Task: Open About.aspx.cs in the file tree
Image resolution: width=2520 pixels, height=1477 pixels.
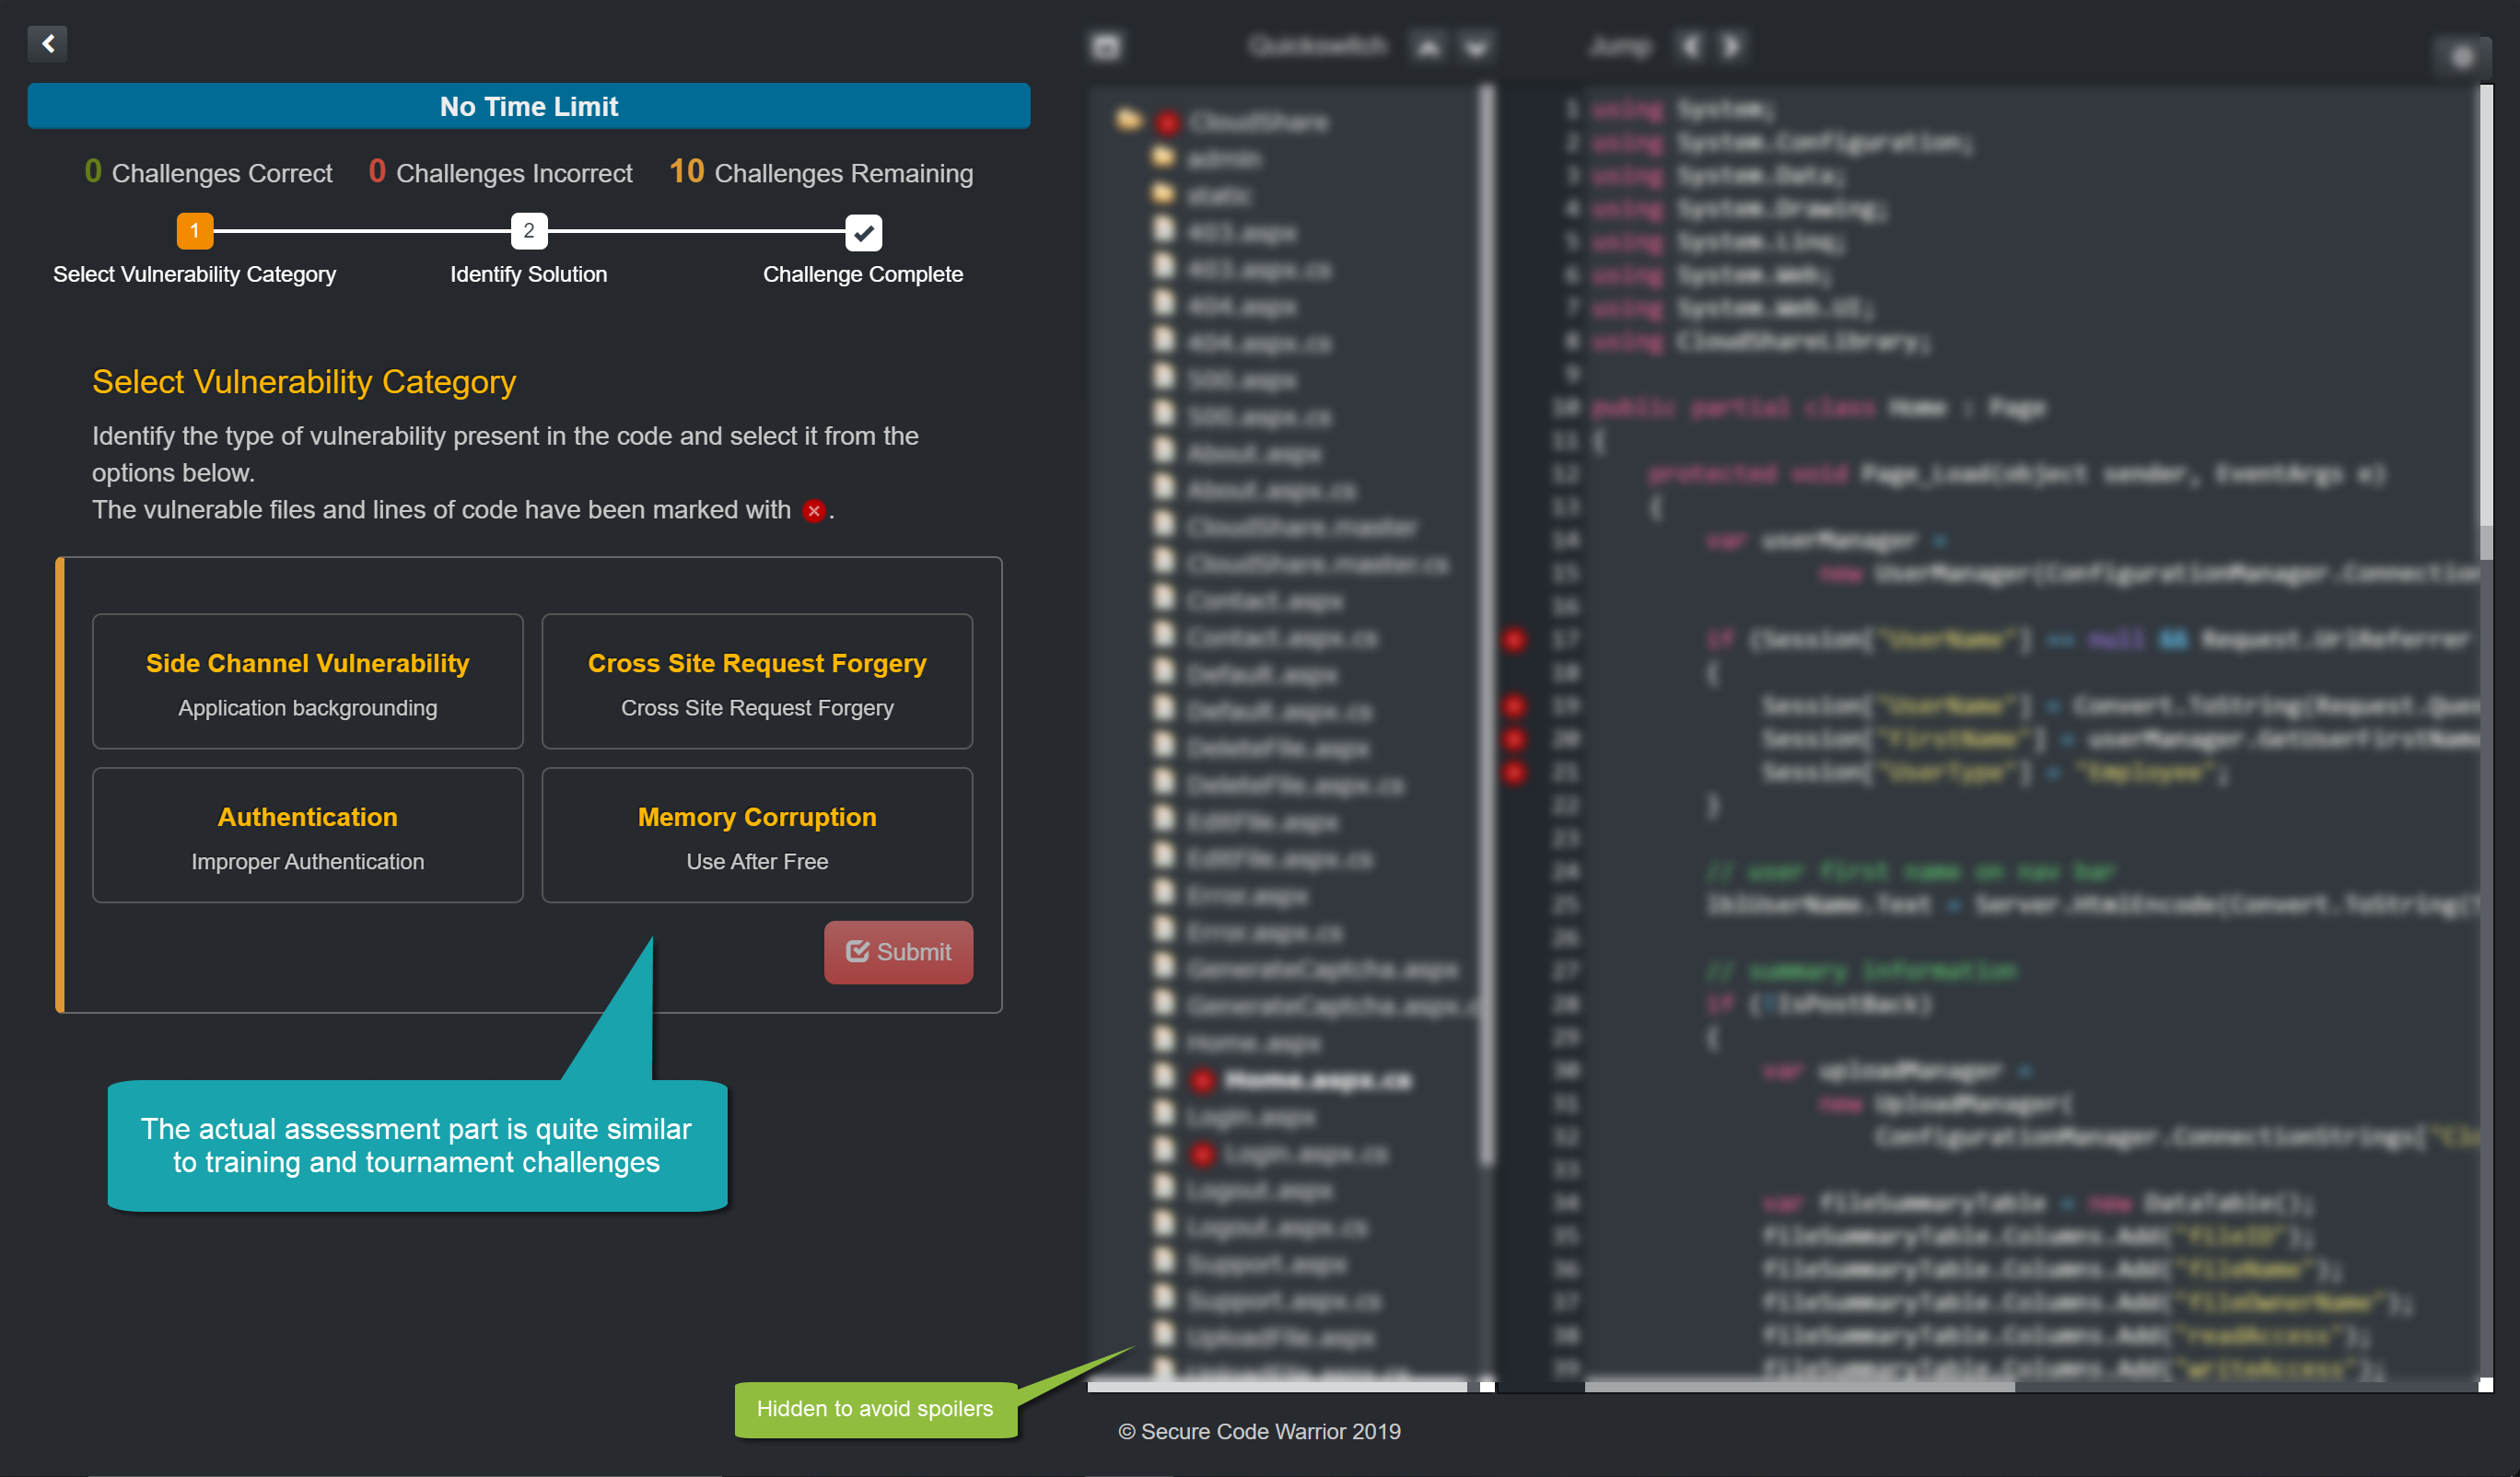Action: (x=1271, y=490)
